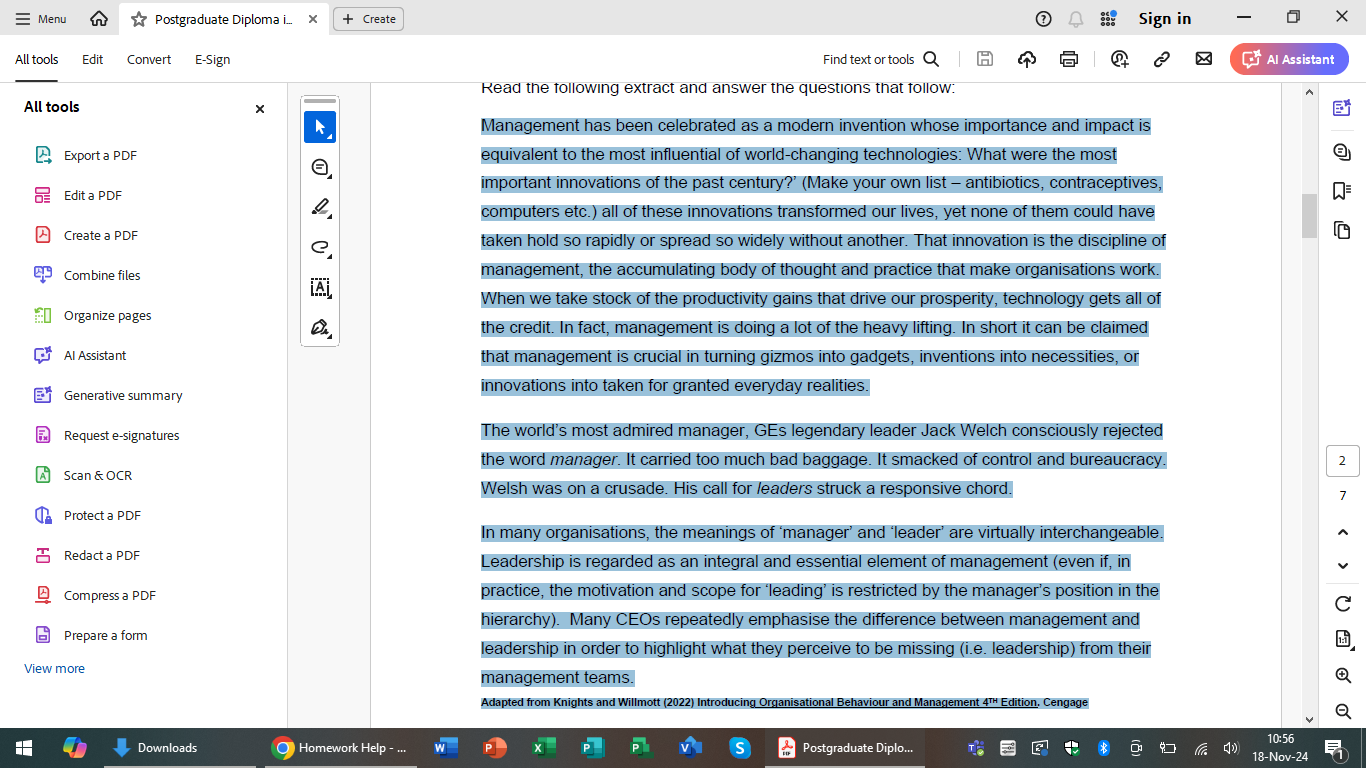
Task: Click the Create new tab button
Action: pos(368,19)
